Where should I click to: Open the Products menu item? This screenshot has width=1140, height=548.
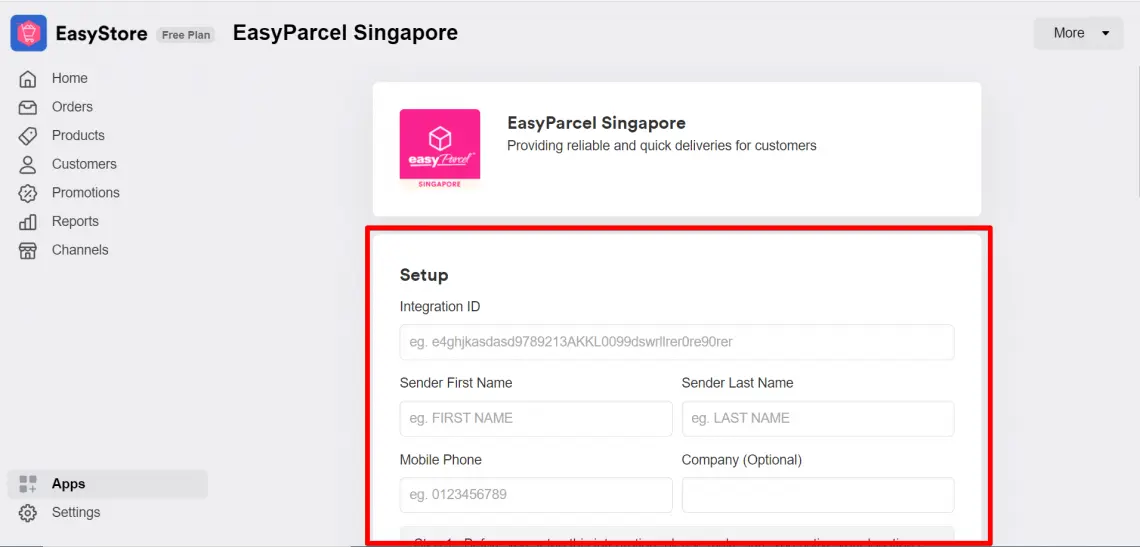[x=78, y=136]
